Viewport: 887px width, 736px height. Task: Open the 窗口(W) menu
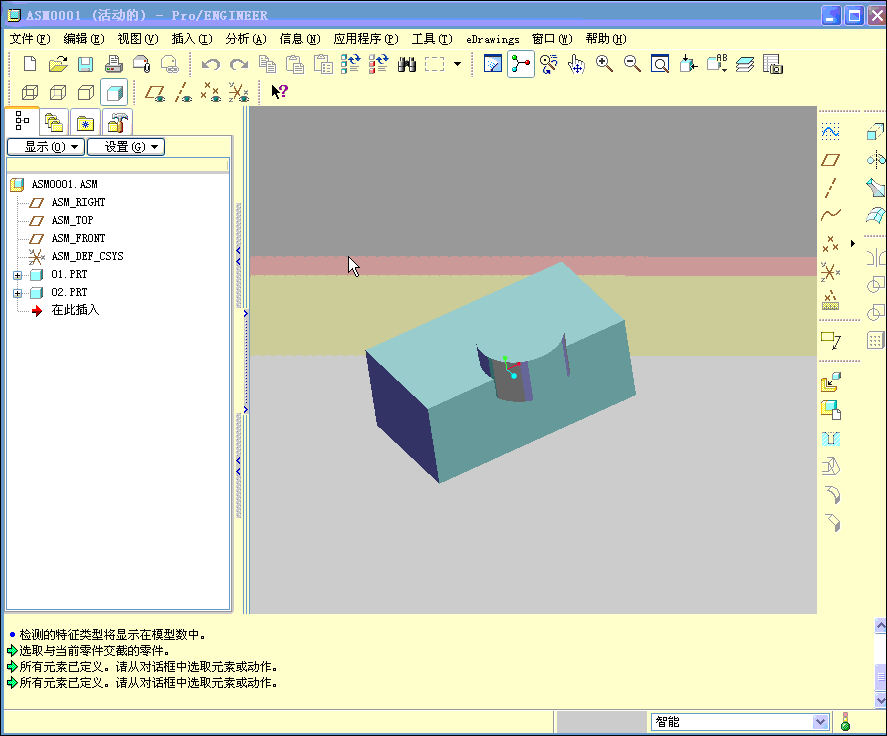(552, 39)
